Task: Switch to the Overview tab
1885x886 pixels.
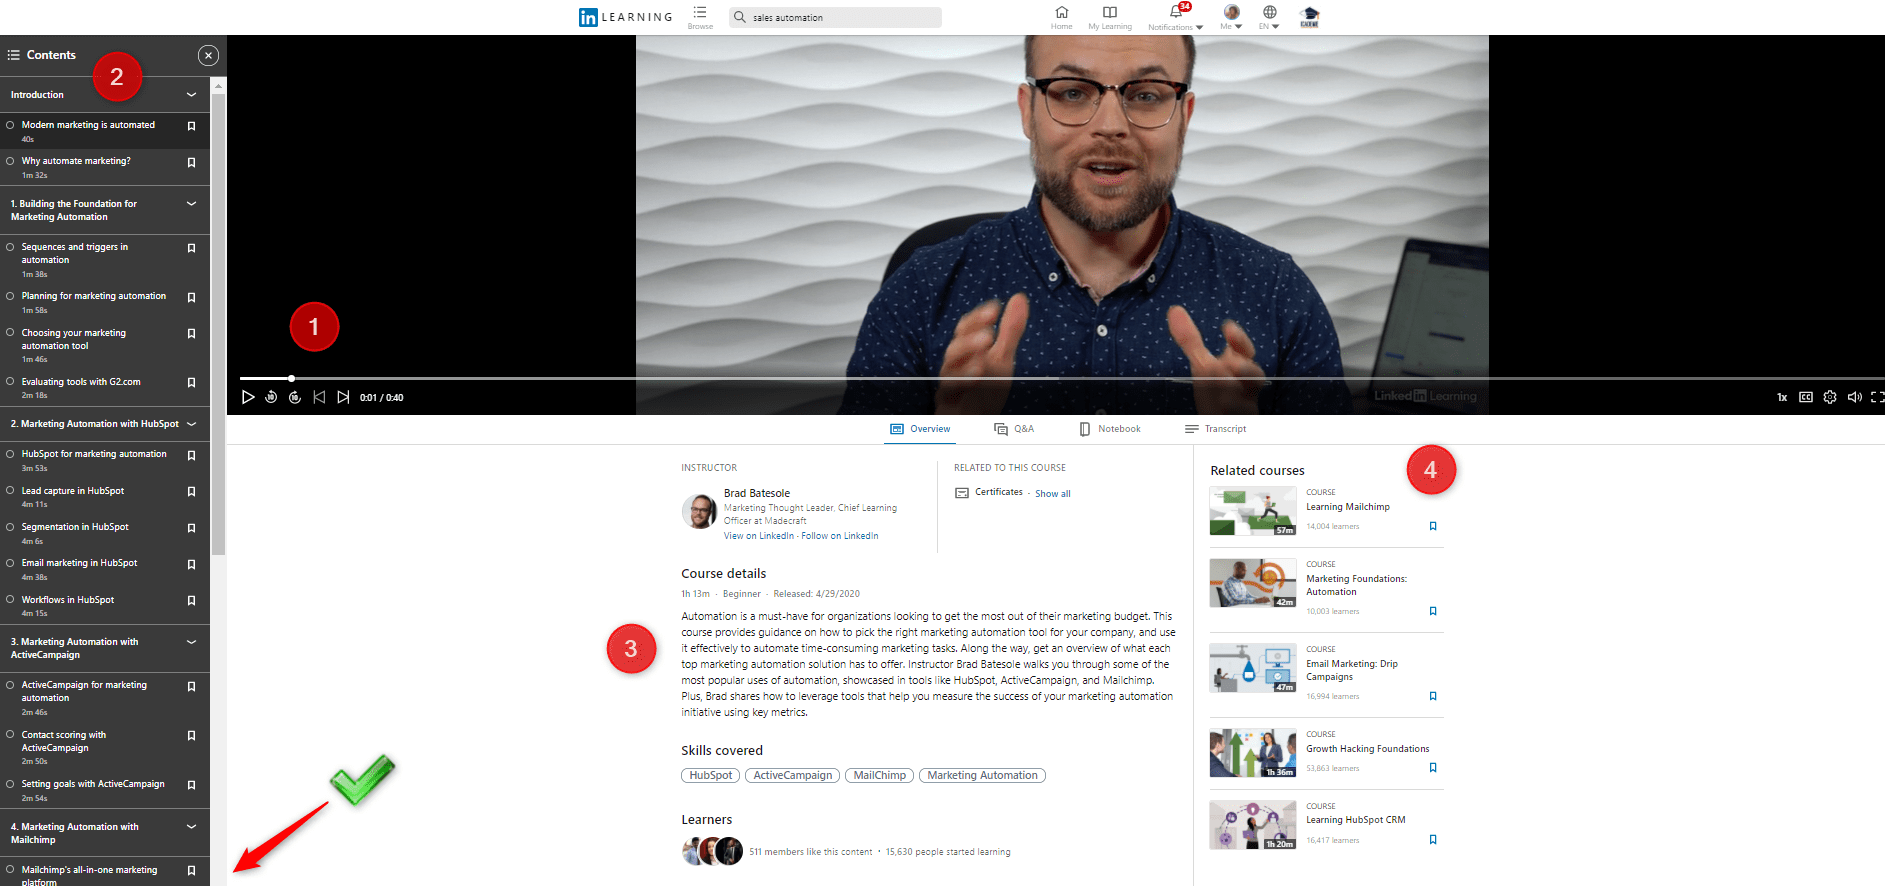Action: coord(921,429)
